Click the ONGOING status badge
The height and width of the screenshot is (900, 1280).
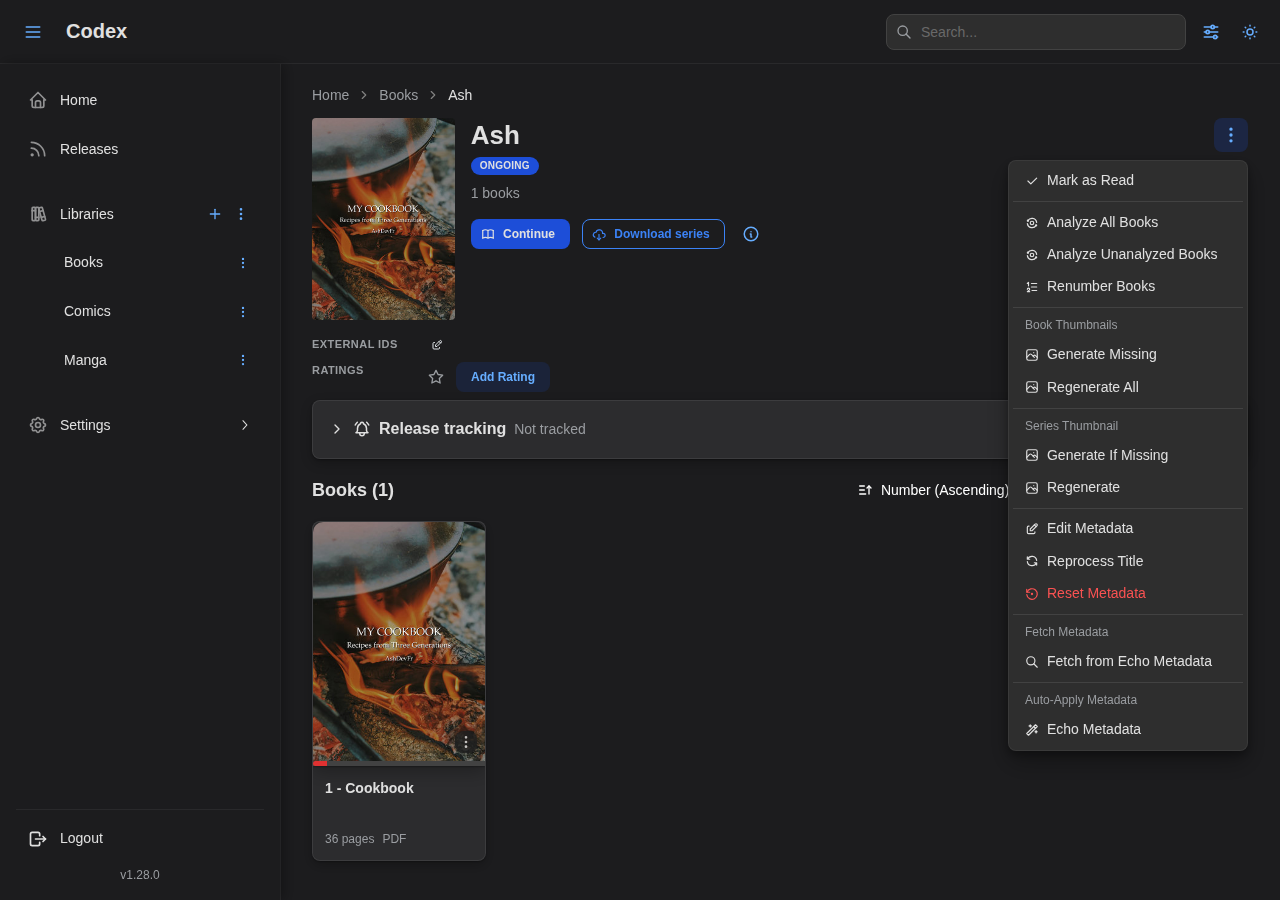click(505, 166)
